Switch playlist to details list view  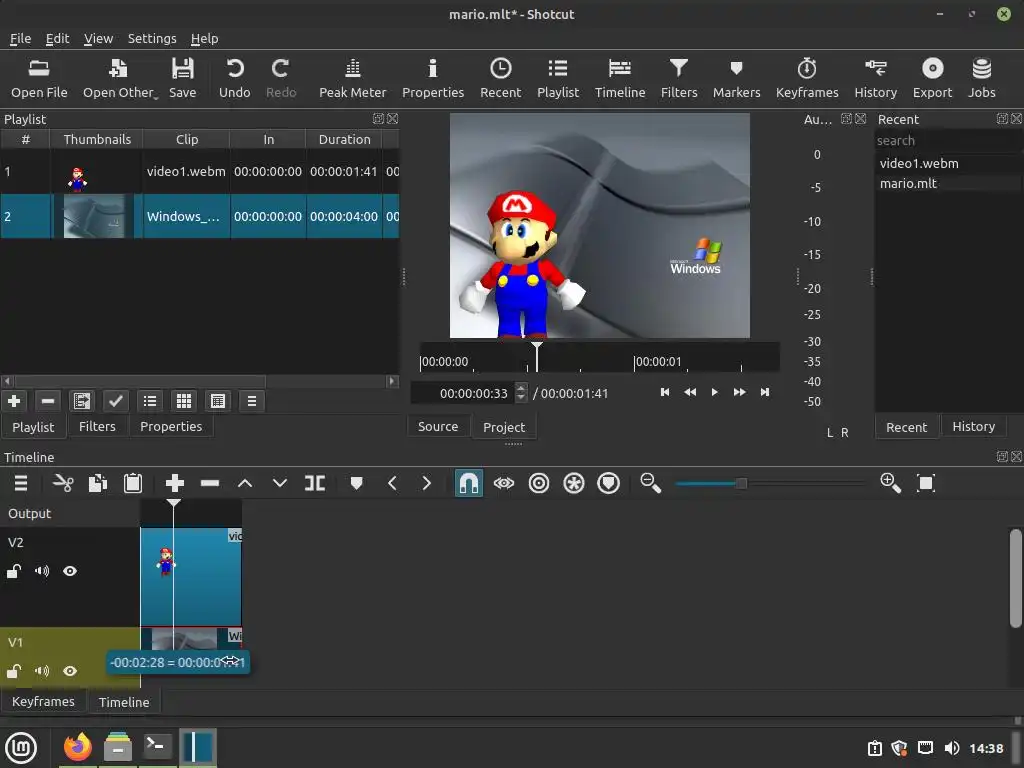pyautogui.click(x=150, y=401)
